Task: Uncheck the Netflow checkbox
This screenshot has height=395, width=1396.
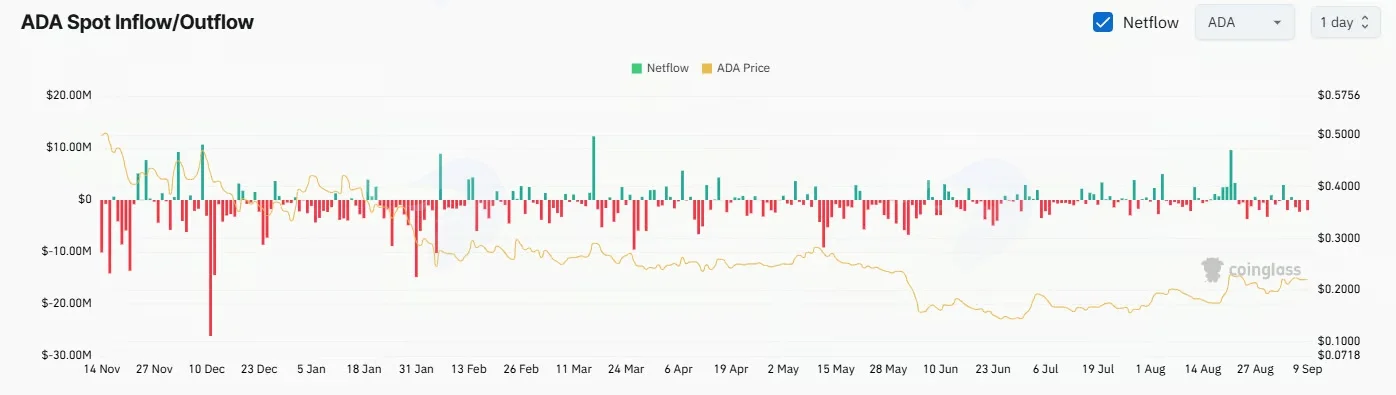Action: pos(1103,22)
